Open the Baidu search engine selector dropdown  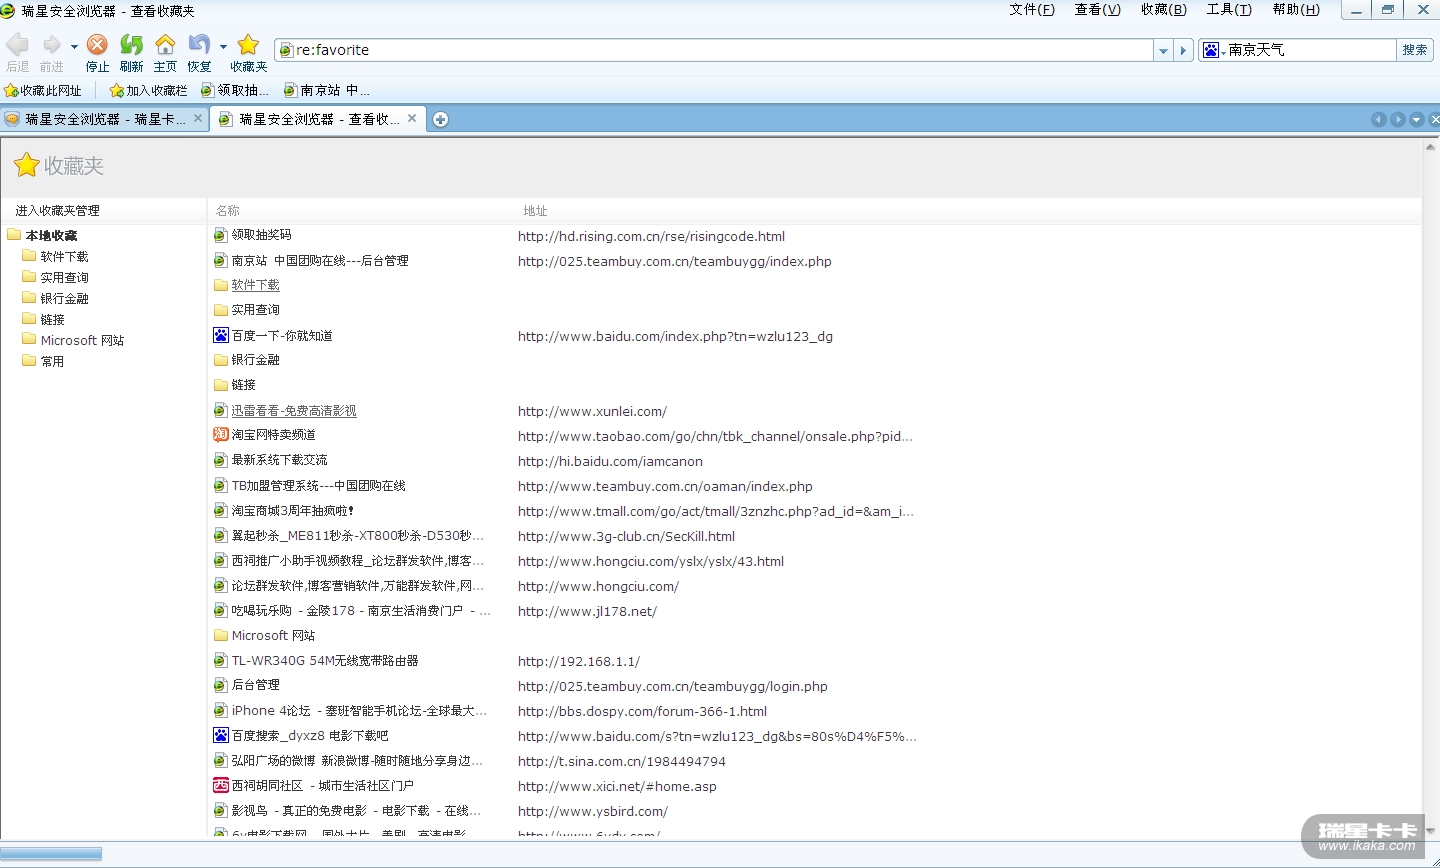click(1213, 50)
